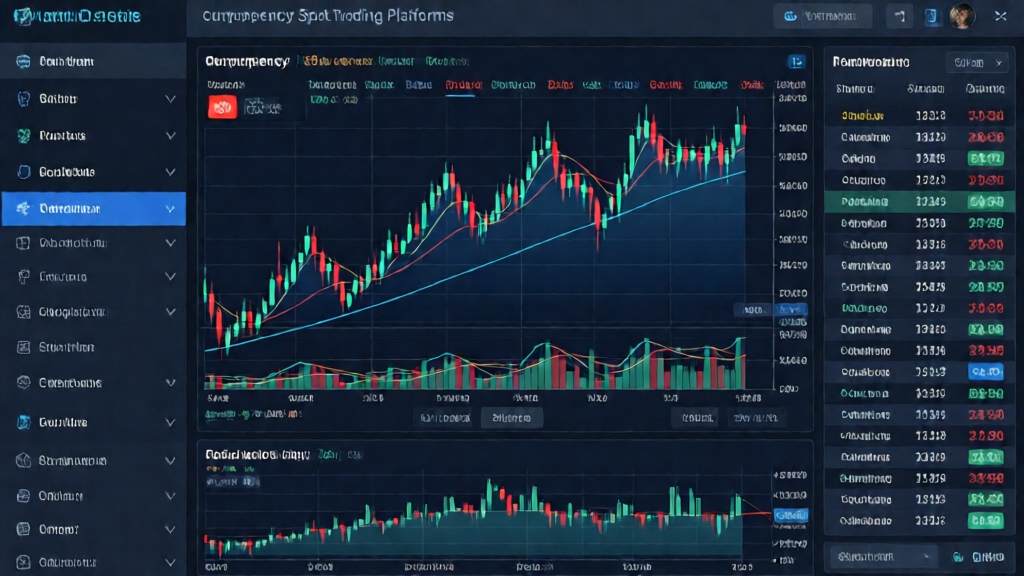Expand the eighth sidebar item's chevron
Viewport: 1024px width, 576px height.
170,312
